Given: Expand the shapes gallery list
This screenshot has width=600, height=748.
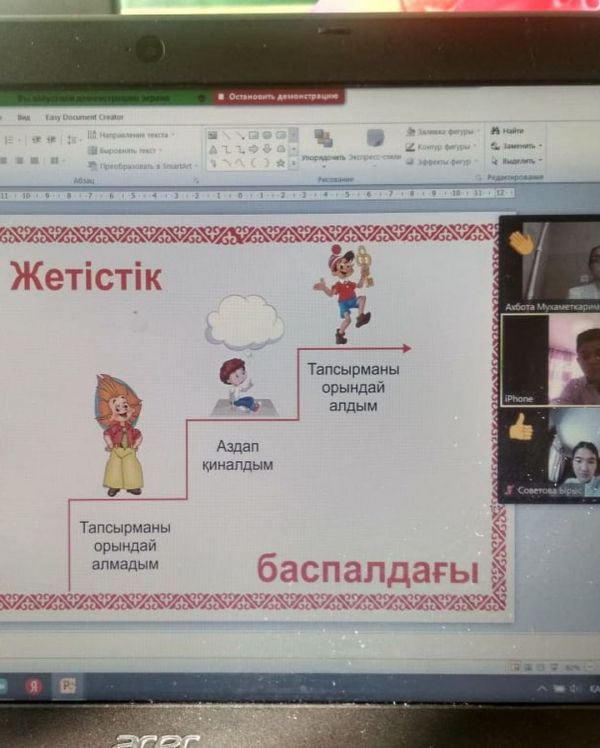Looking at the screenshot, I should [294, 162].
